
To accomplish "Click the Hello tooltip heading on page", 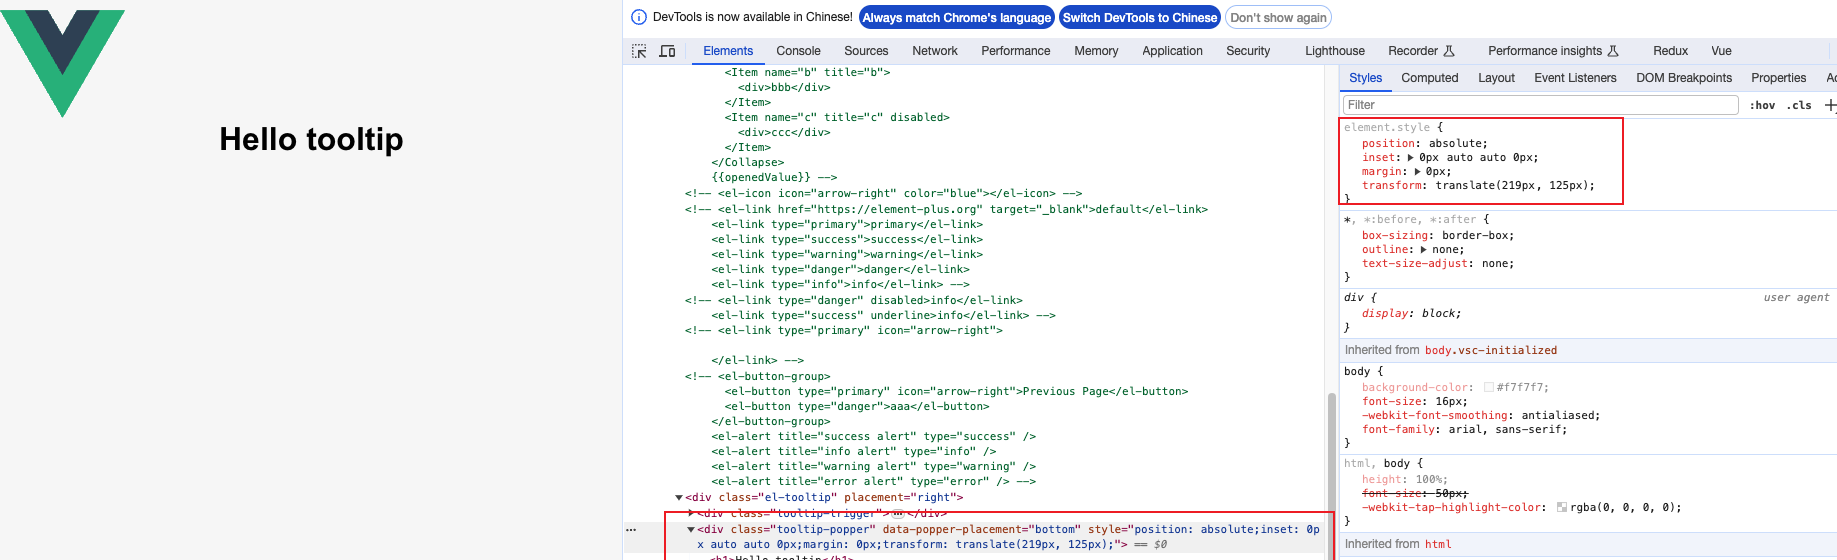I will pyautogui.click(x=311, y=139).
